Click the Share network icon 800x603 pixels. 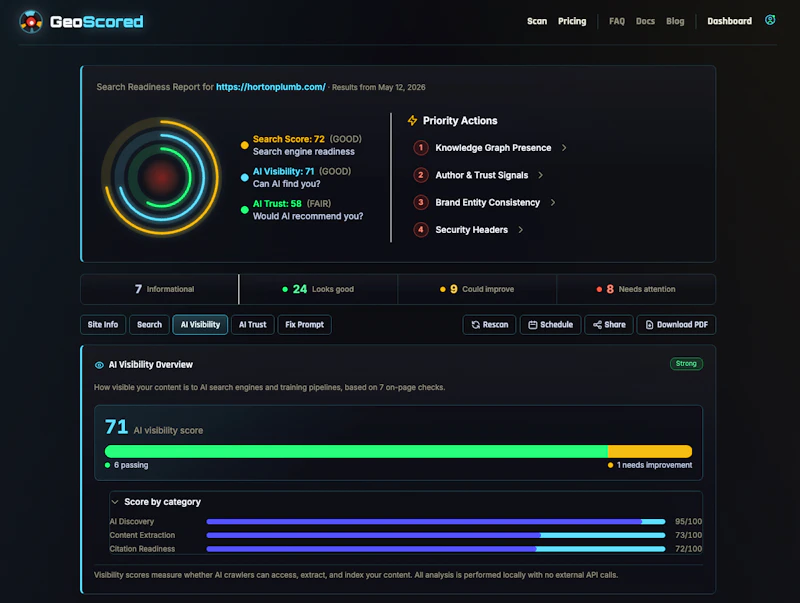coord(597,325)
